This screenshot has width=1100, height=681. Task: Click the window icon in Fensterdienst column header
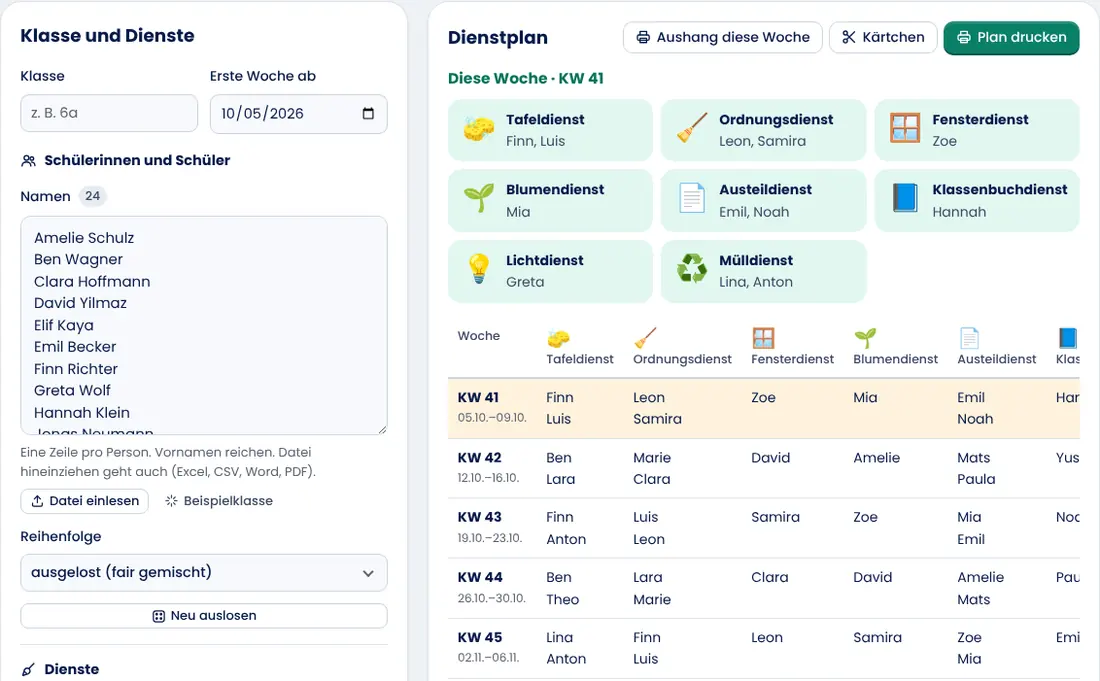pos(763,338)
